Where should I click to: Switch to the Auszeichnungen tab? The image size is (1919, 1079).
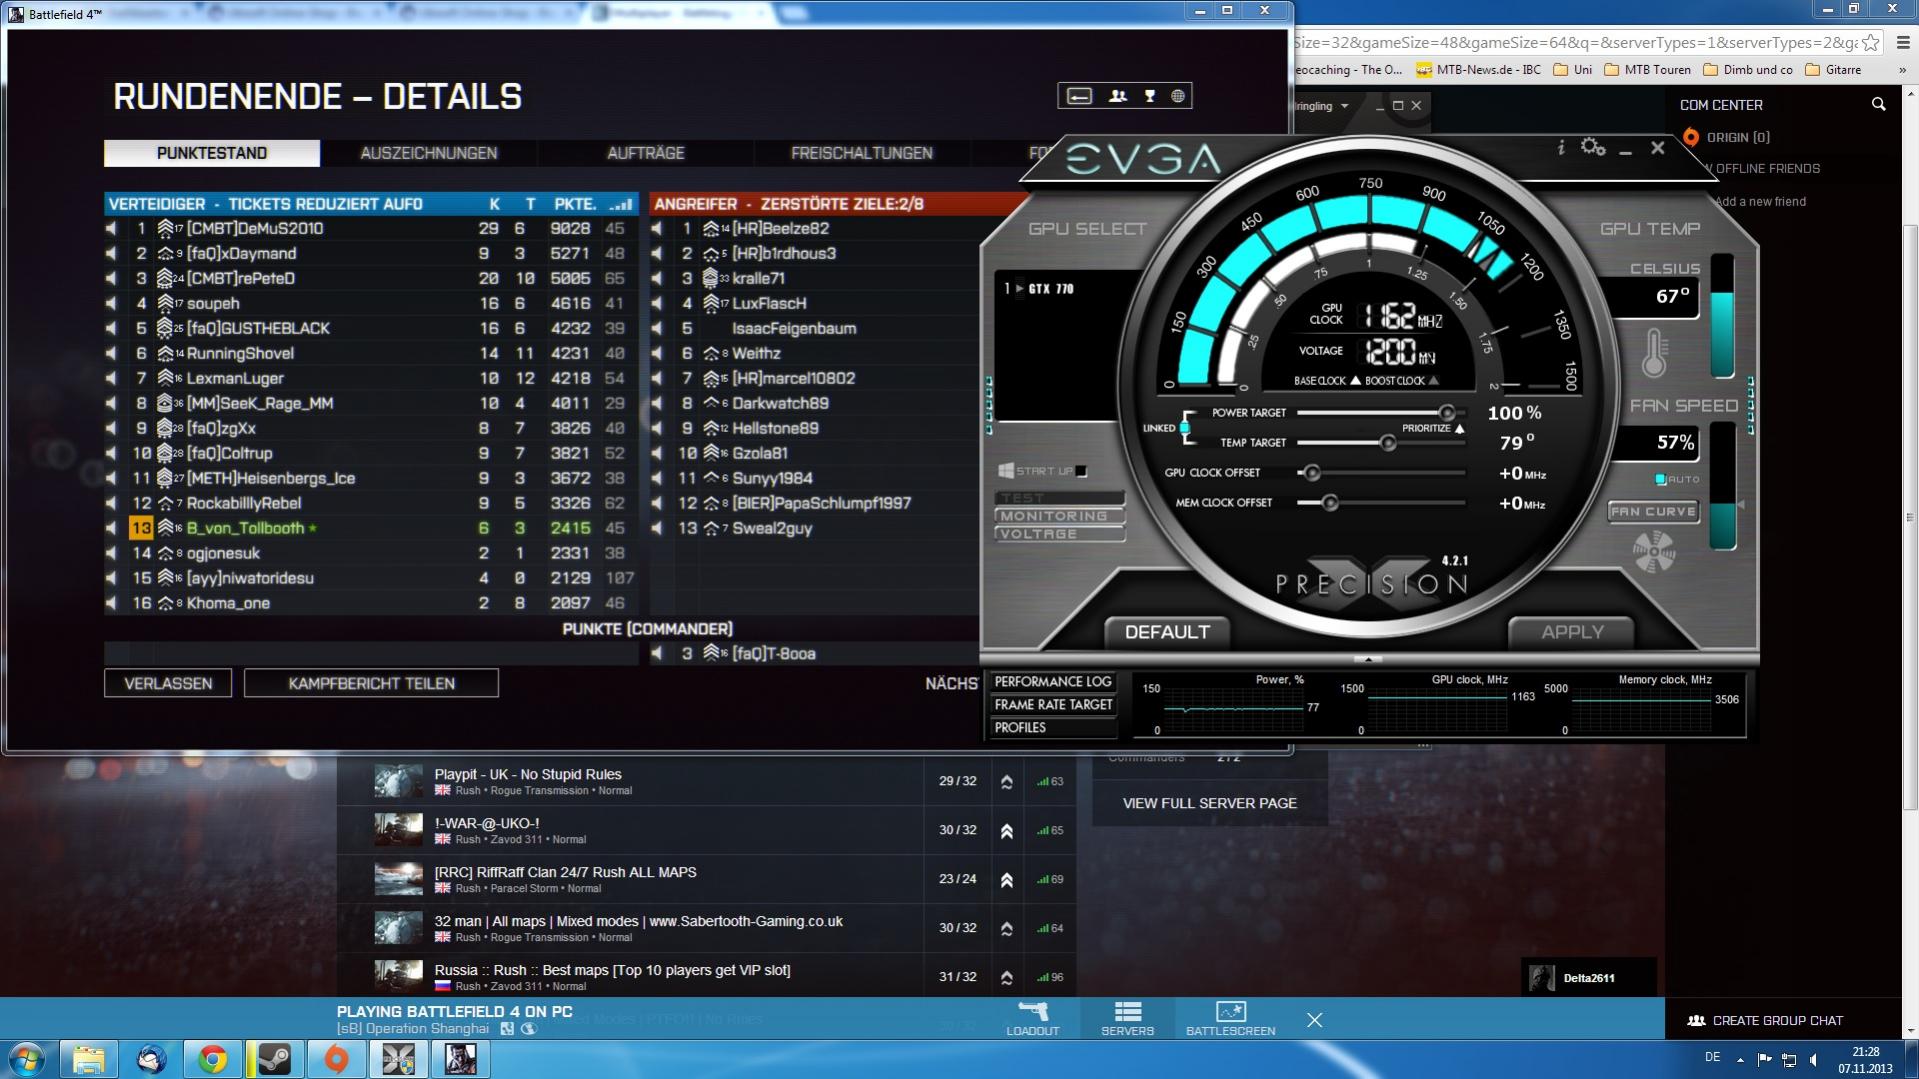[x=429, y=153]
